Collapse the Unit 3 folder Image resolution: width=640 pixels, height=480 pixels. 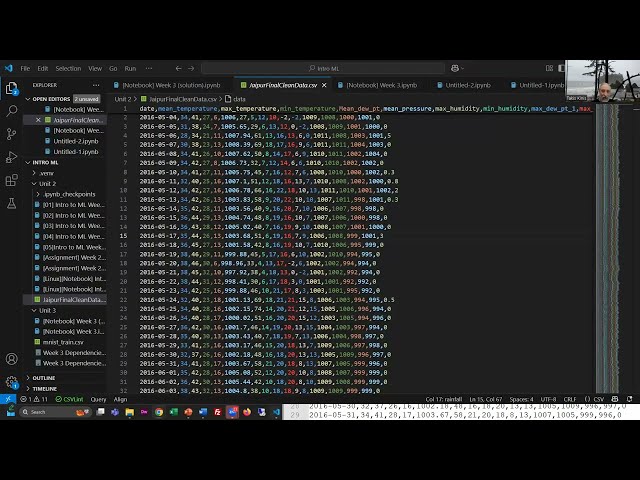coord(34,310)
